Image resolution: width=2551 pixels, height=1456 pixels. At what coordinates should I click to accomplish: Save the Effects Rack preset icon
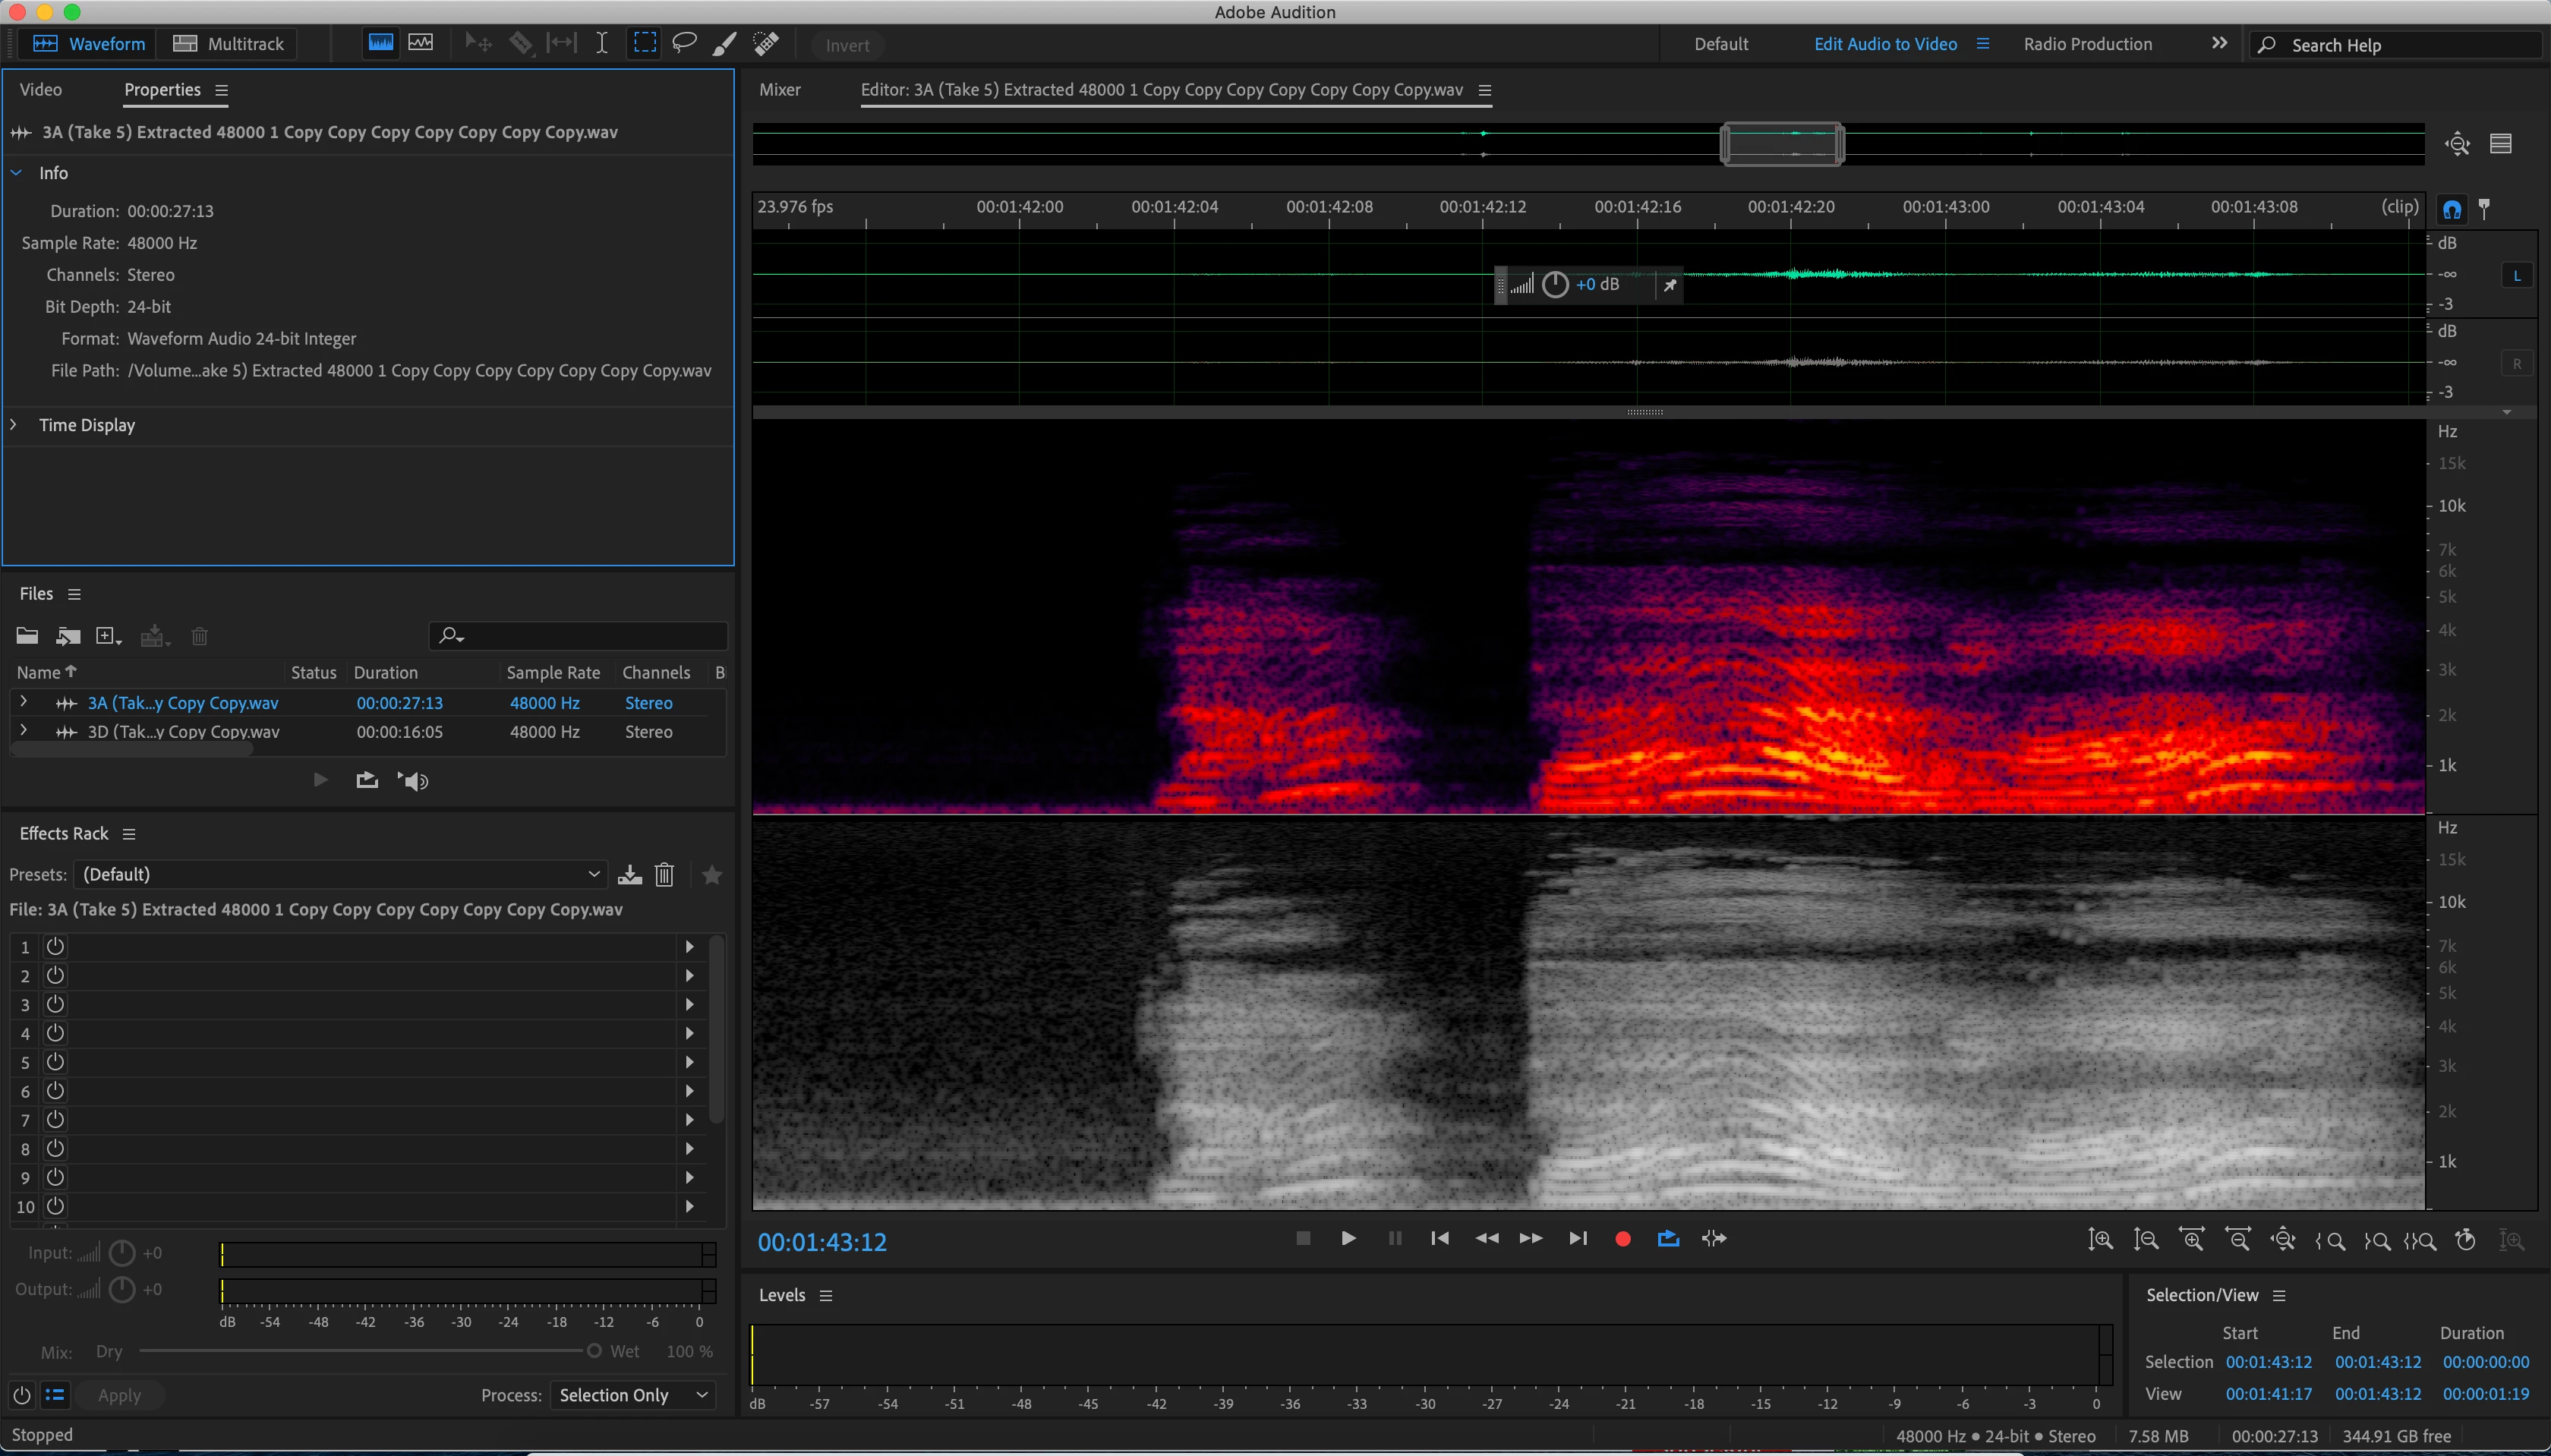coord(629,875)
